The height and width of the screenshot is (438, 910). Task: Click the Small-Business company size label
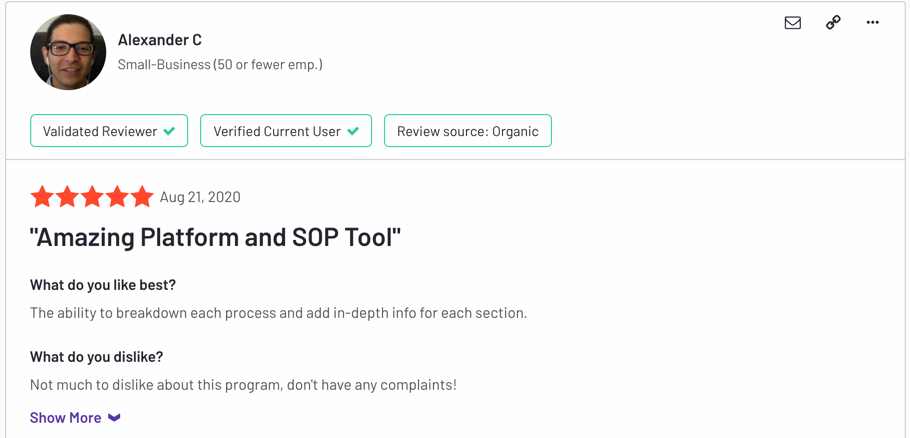click(221, 64)
